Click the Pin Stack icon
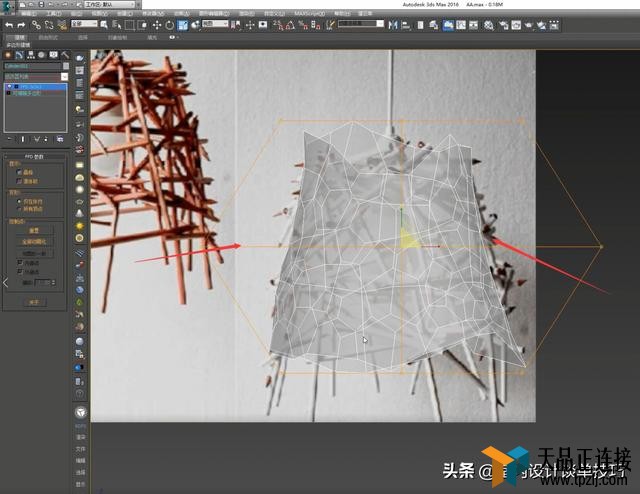Viewport: 640px width, 494px height. tap(10, 139)
